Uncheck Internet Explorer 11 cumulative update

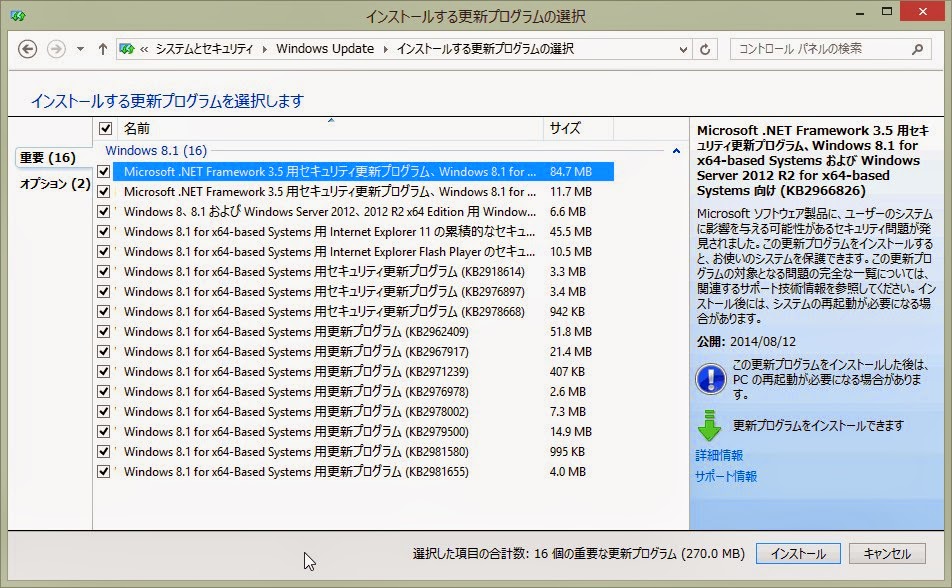104,231
